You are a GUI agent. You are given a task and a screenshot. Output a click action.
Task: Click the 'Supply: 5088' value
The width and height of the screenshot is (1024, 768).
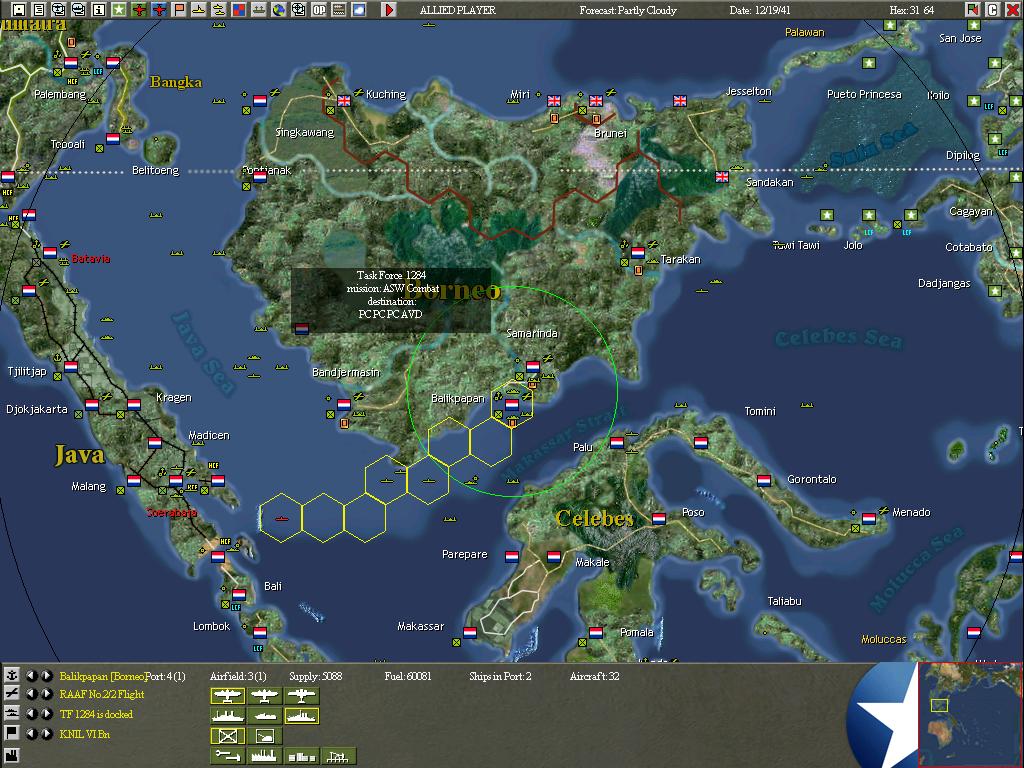coord(315,676)
